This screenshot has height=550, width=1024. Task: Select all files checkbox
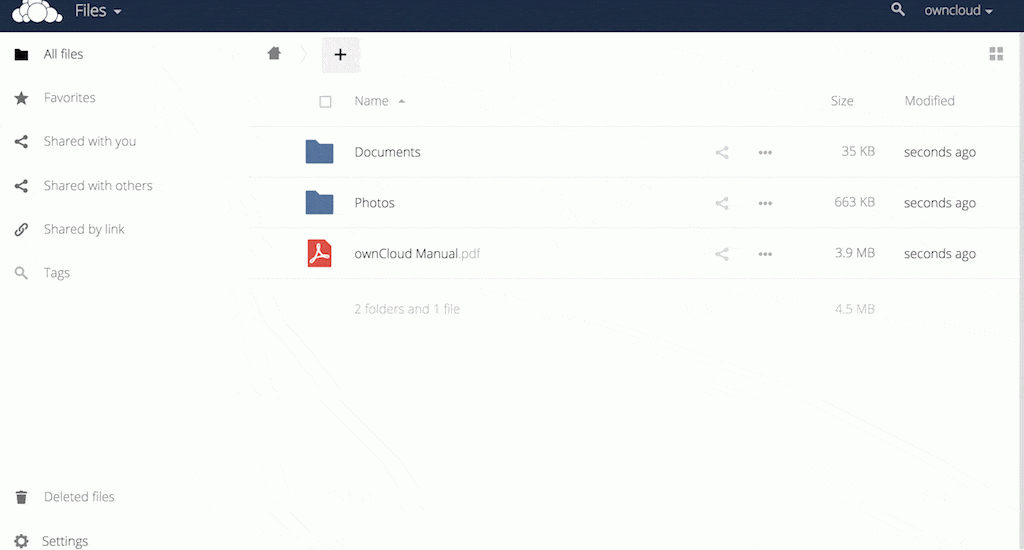pyautogui.click(x=325, y=101)
